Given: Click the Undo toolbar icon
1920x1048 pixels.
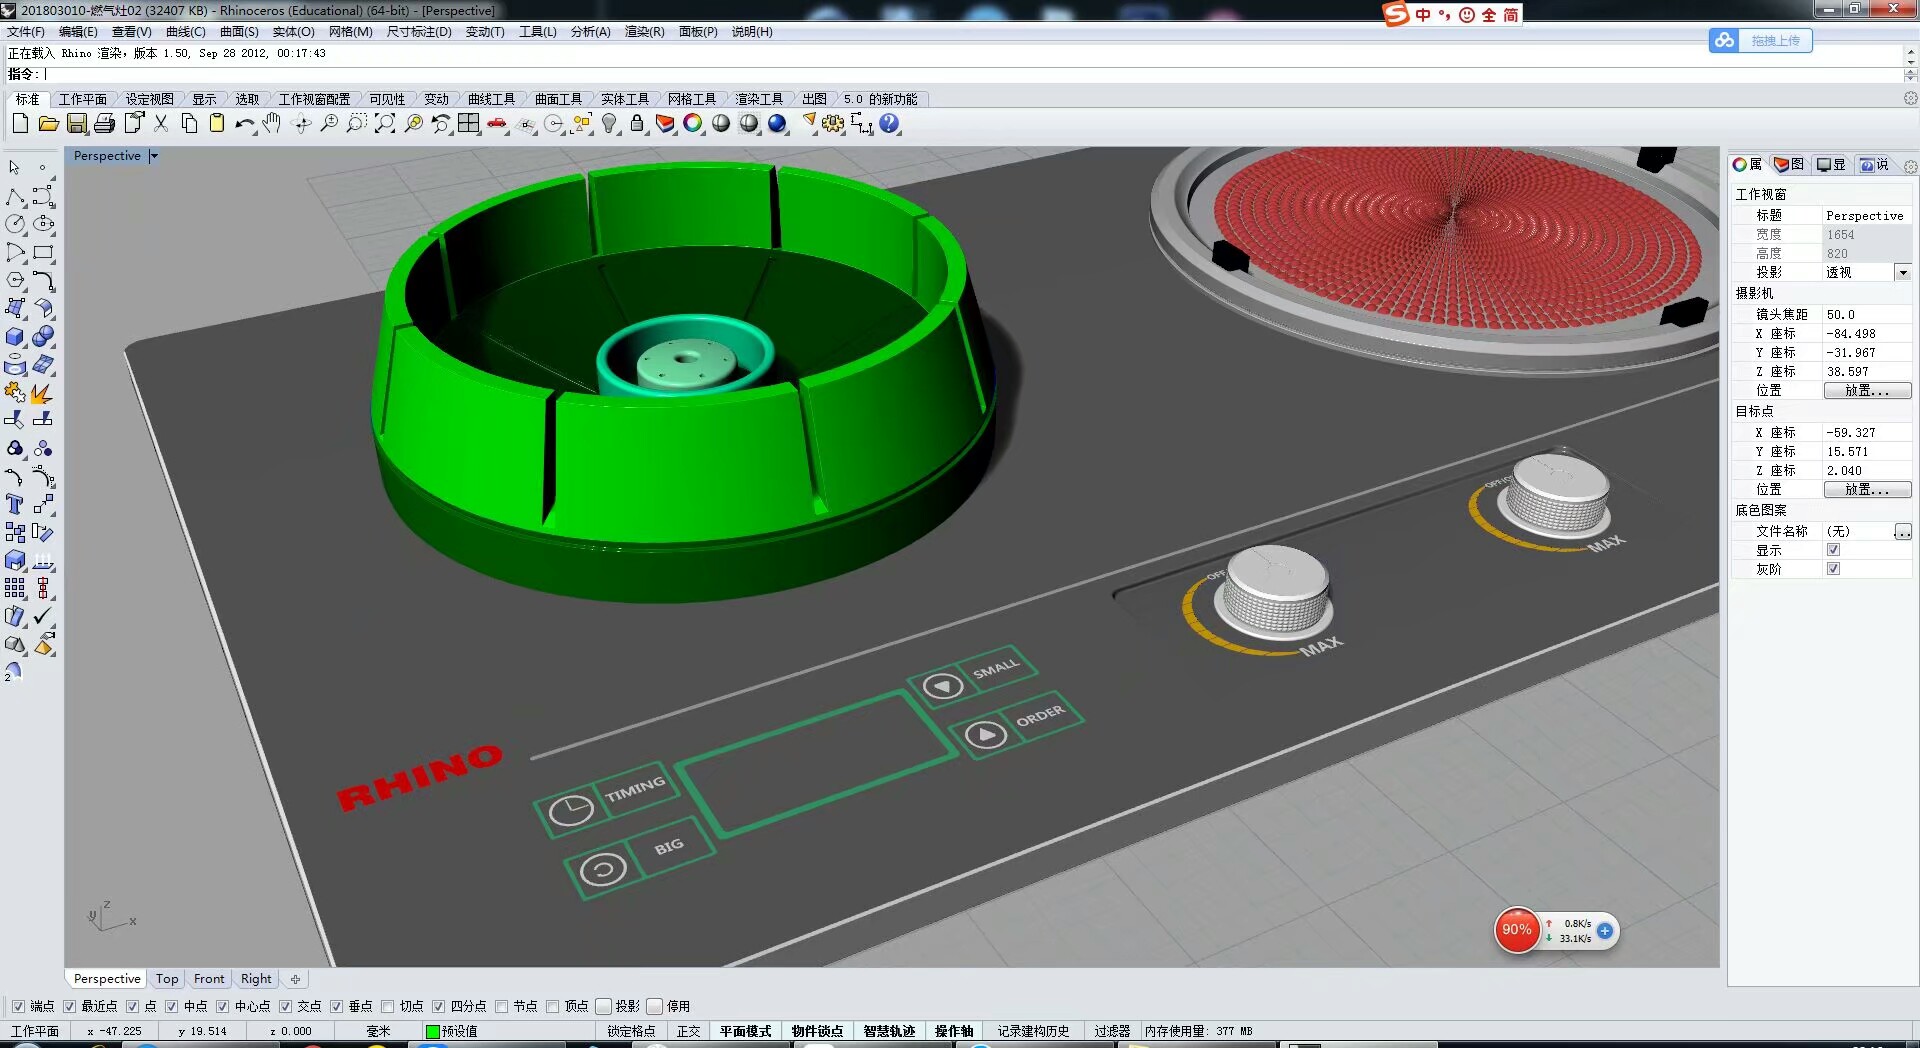Looking at the screenshot, I should 244,123.
